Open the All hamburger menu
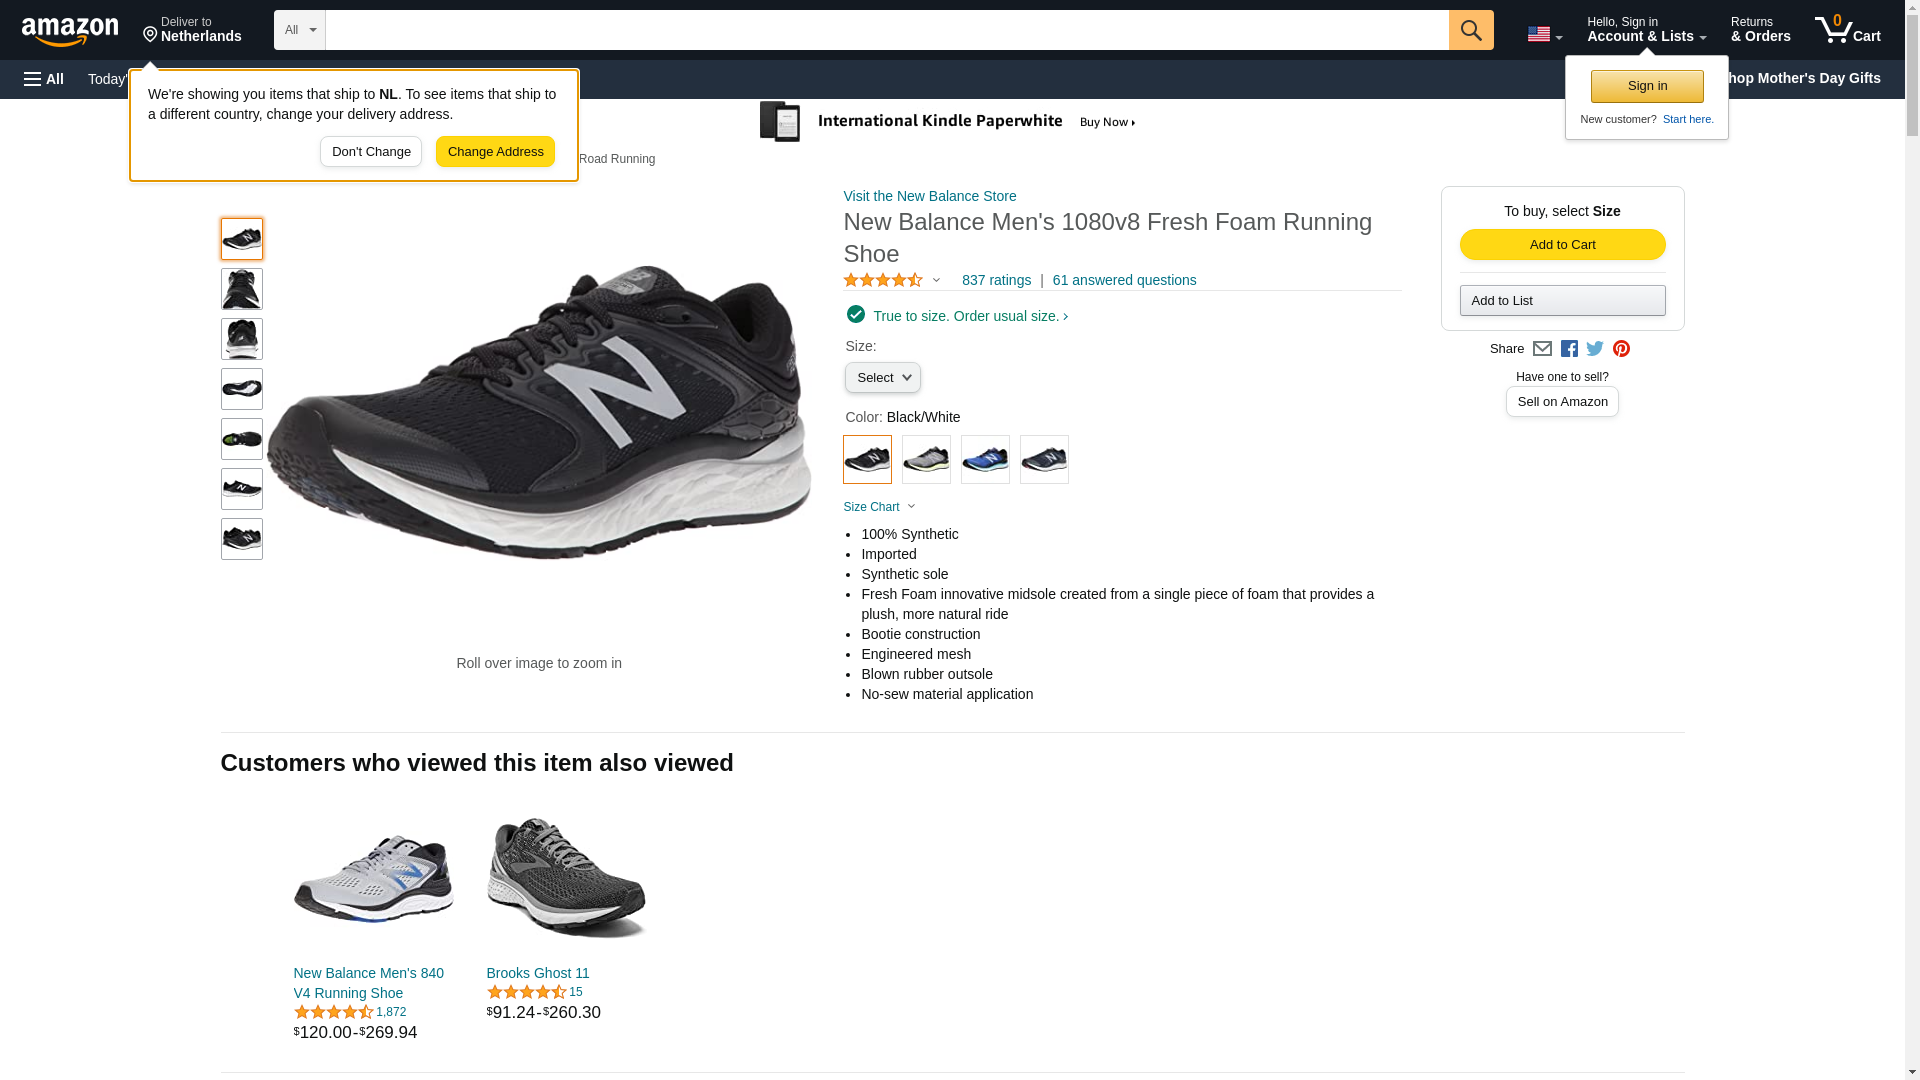 coord(44,79)
